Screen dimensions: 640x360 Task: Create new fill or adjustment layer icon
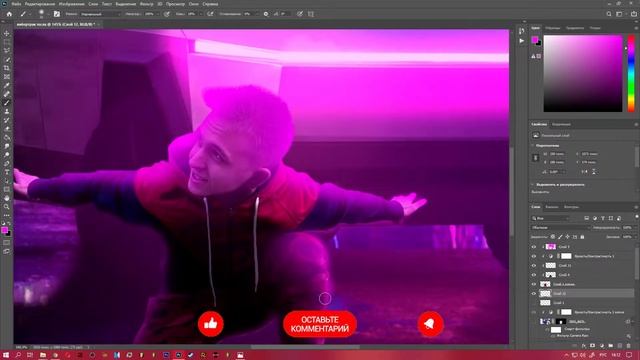(602, 346)
